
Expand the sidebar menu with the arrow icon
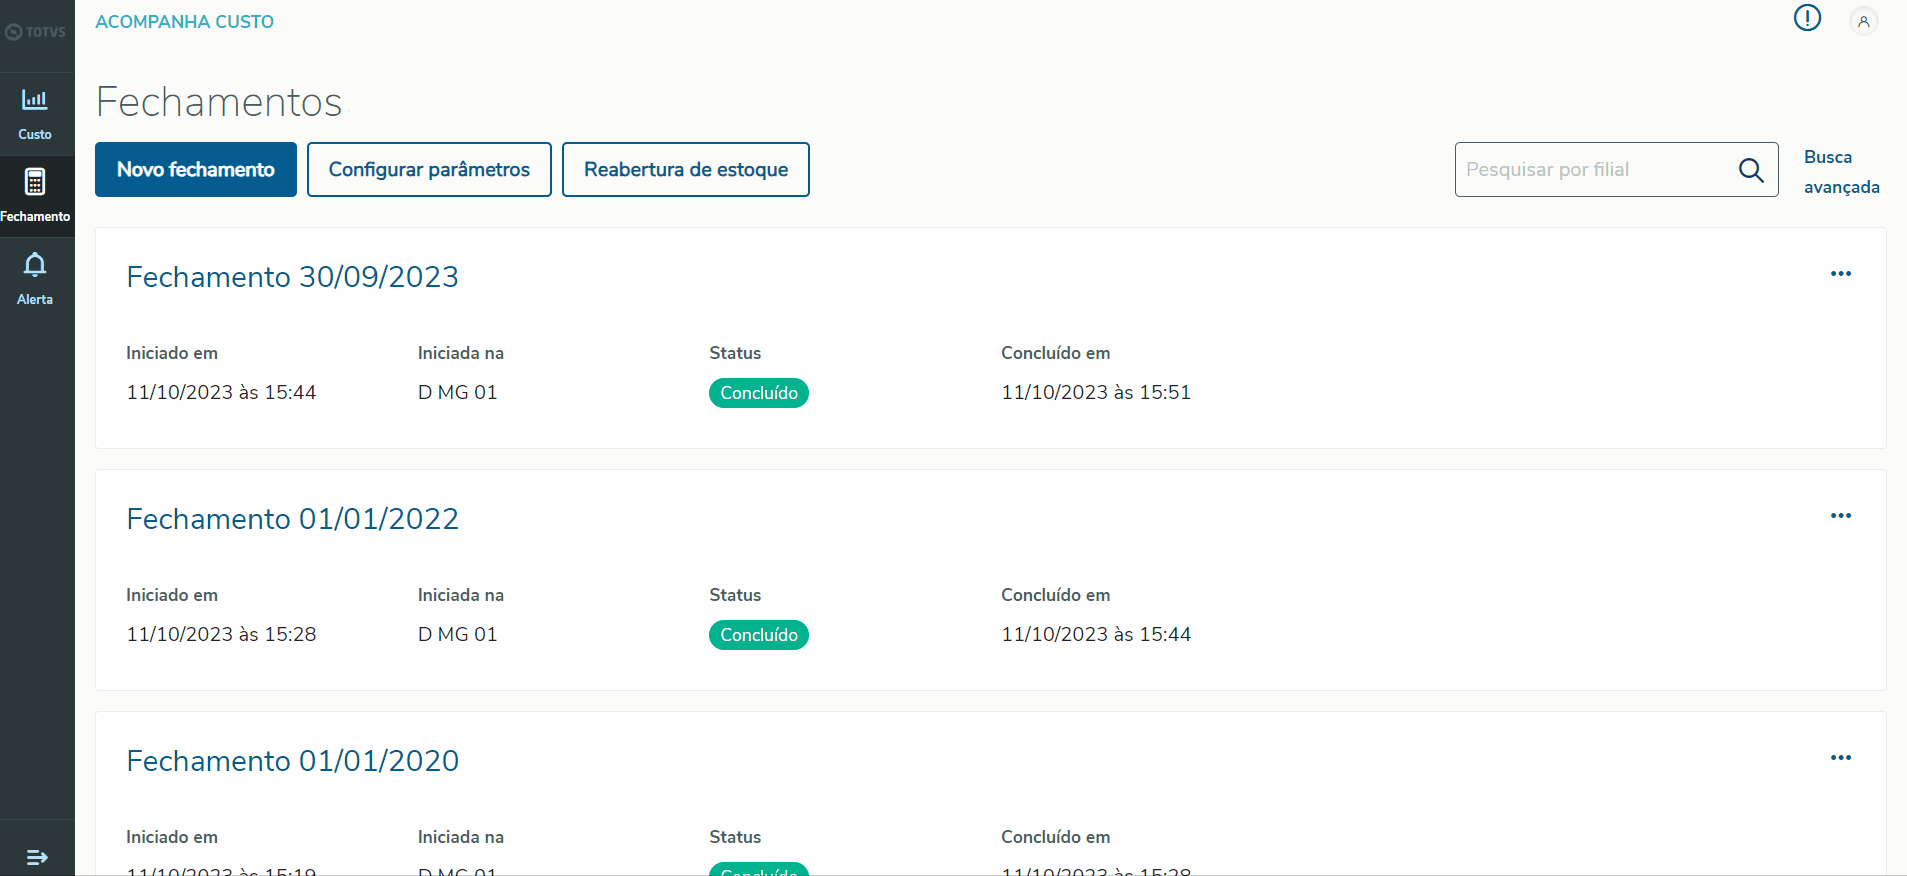[x=37, y=857]
